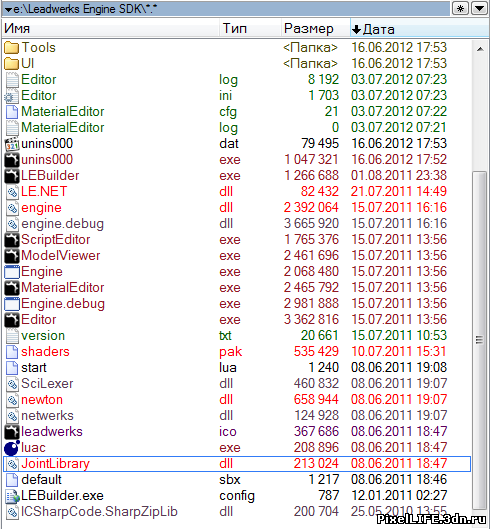Select Editor ini gear icon
Viewport: 491px width, 529px height.
point(12,96)
